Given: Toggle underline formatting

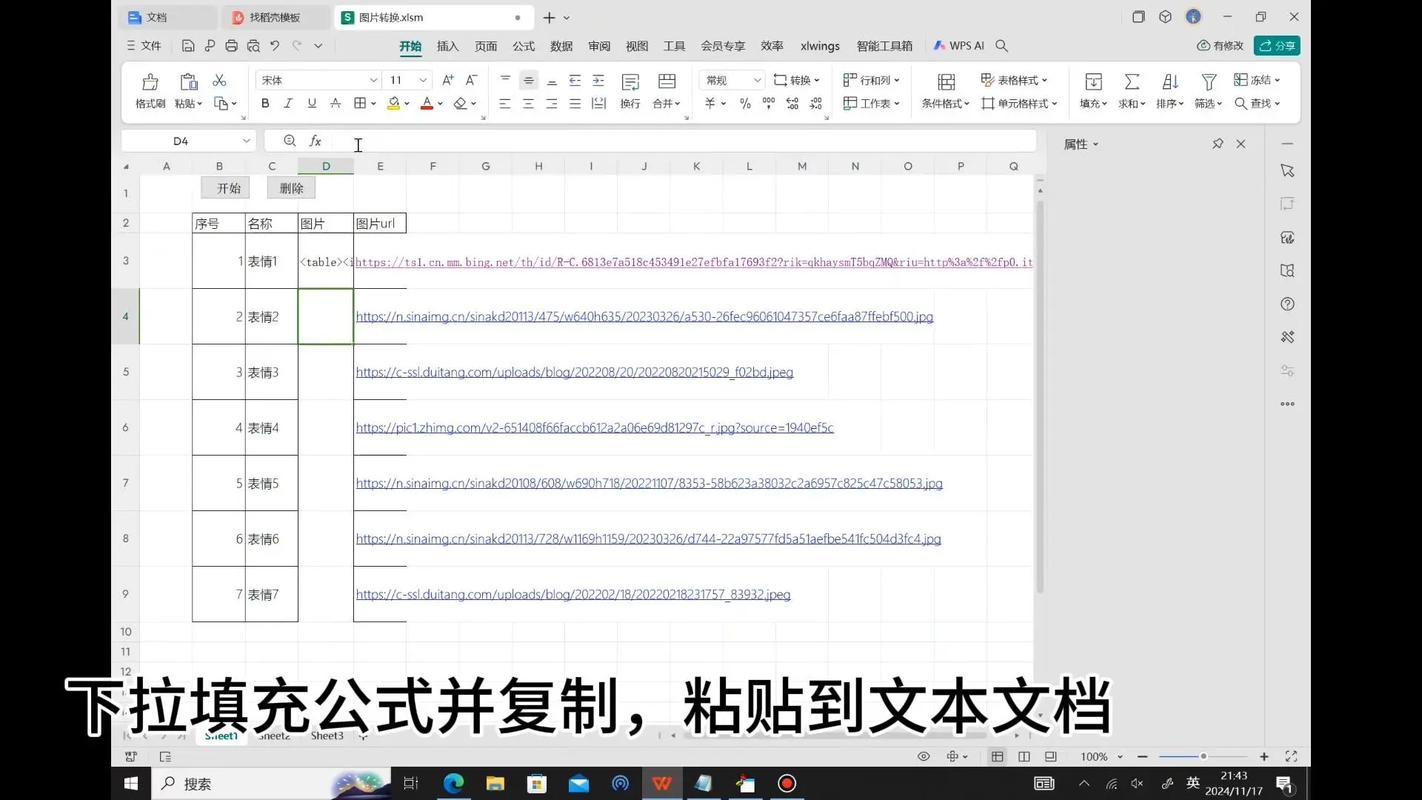Looking at the screenshot, I should 310,103.
